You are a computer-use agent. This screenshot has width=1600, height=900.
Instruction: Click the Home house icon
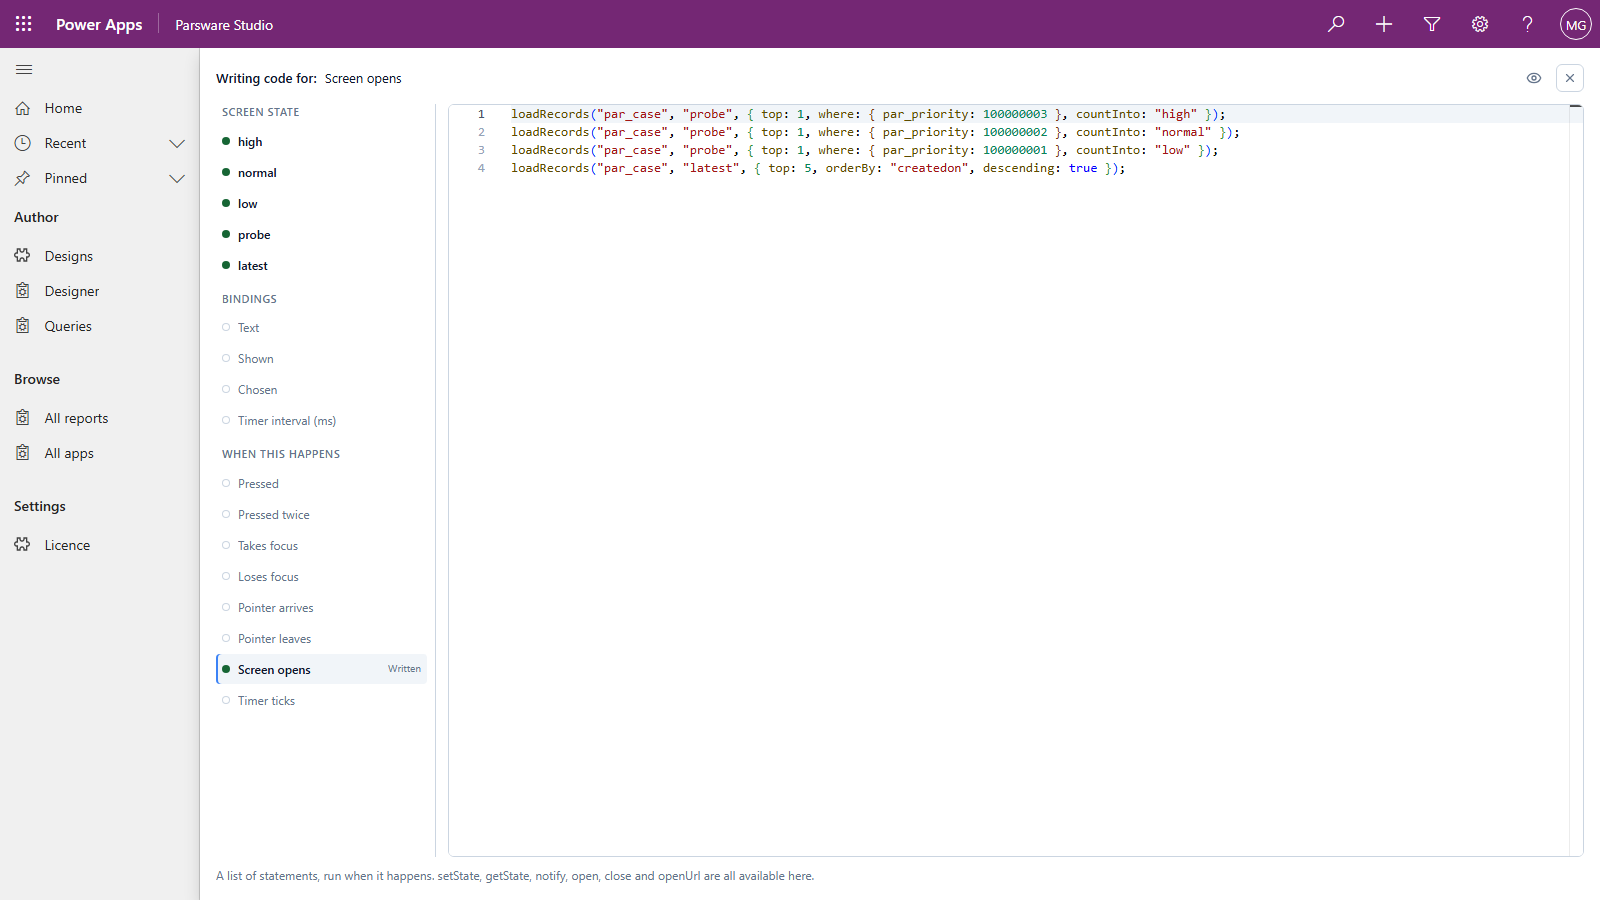point(23,108)
